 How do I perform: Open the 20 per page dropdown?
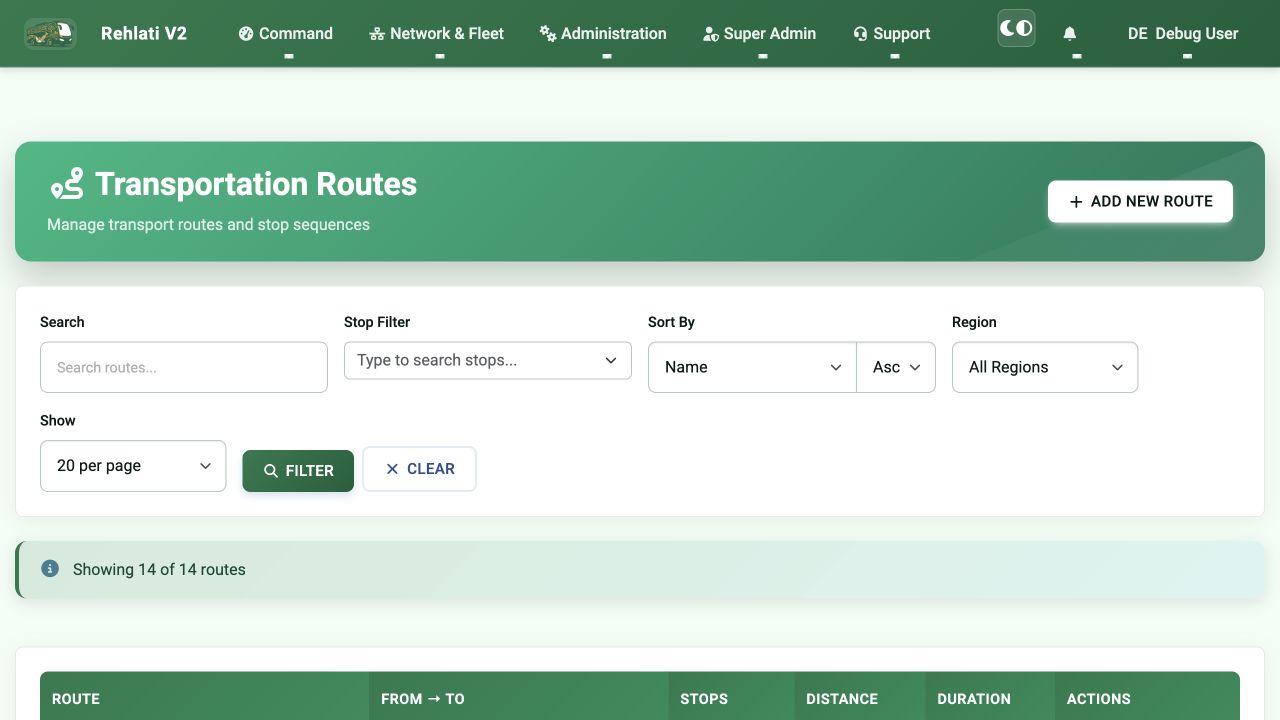click(133, 466)
